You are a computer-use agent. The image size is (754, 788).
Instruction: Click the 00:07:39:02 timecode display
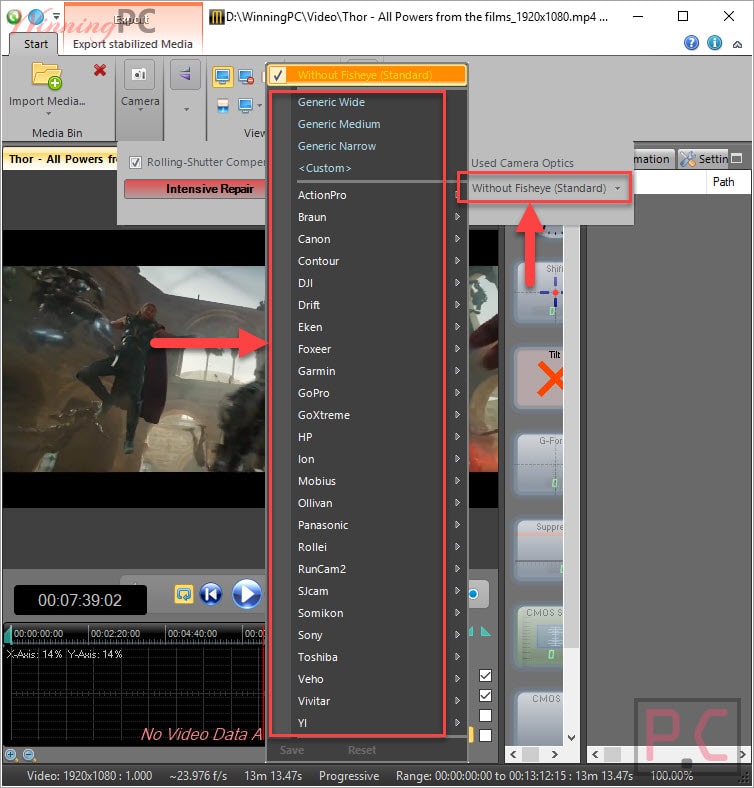[80, 600]
